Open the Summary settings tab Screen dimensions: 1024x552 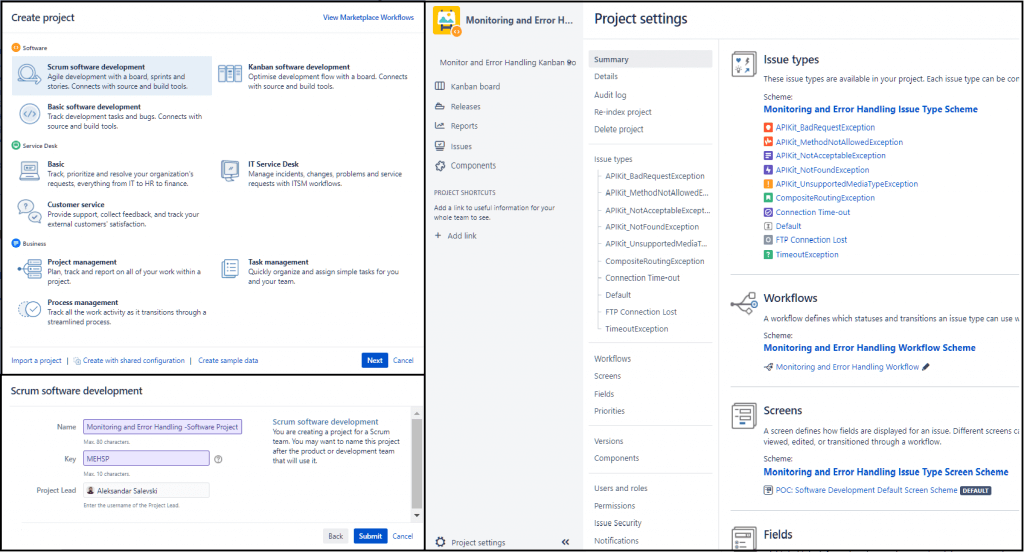[650, 59]
